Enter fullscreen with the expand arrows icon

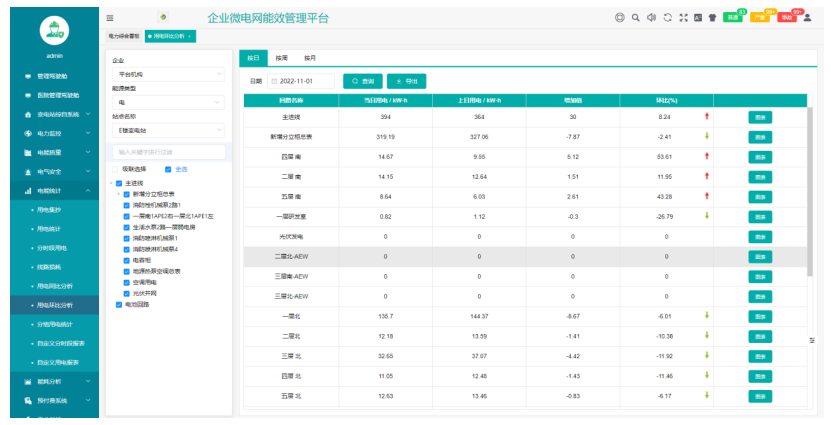pos(683,17)
